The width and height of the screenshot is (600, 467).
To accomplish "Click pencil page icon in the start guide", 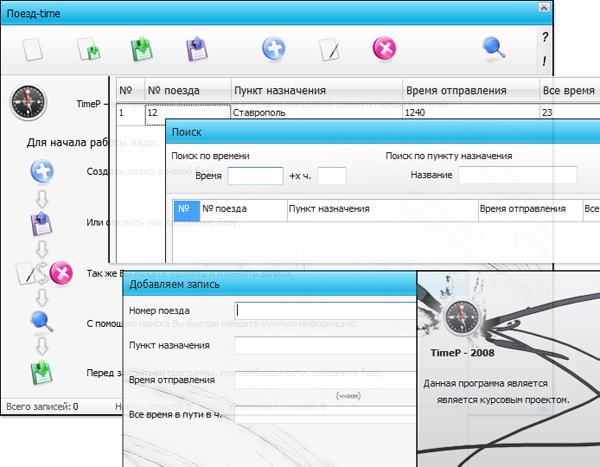I will coord(25,273).
